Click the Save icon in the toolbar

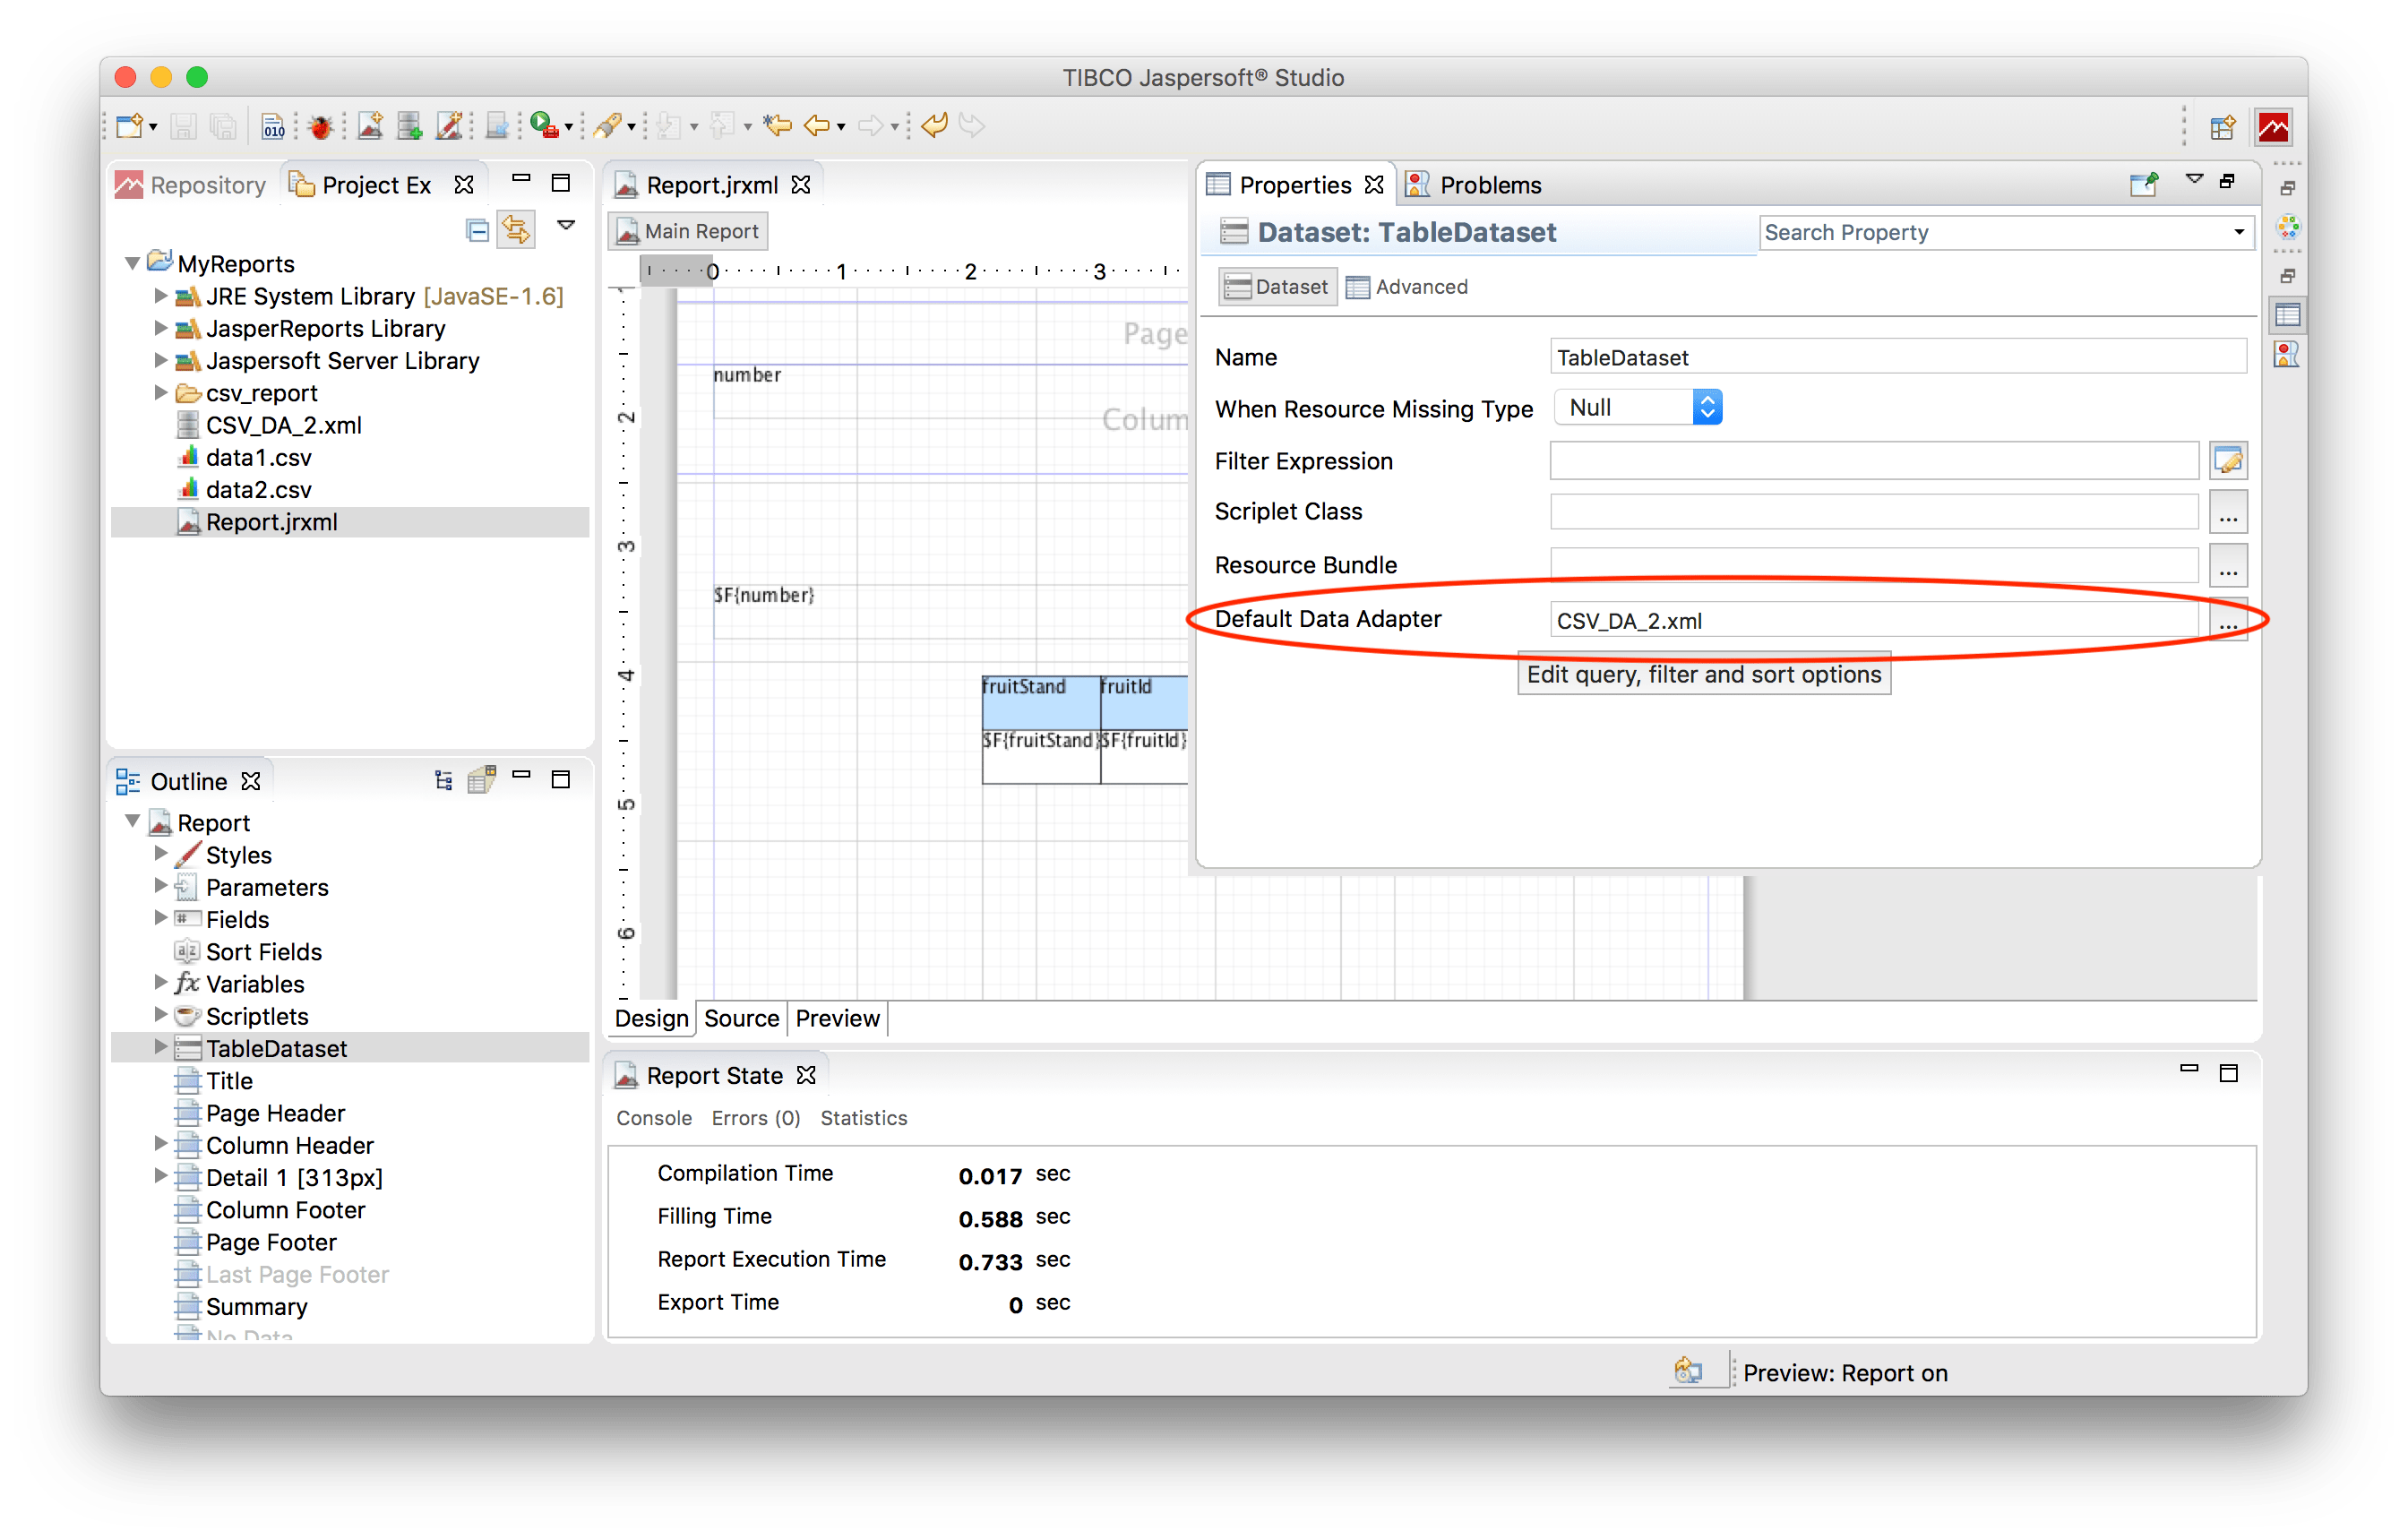184,125
